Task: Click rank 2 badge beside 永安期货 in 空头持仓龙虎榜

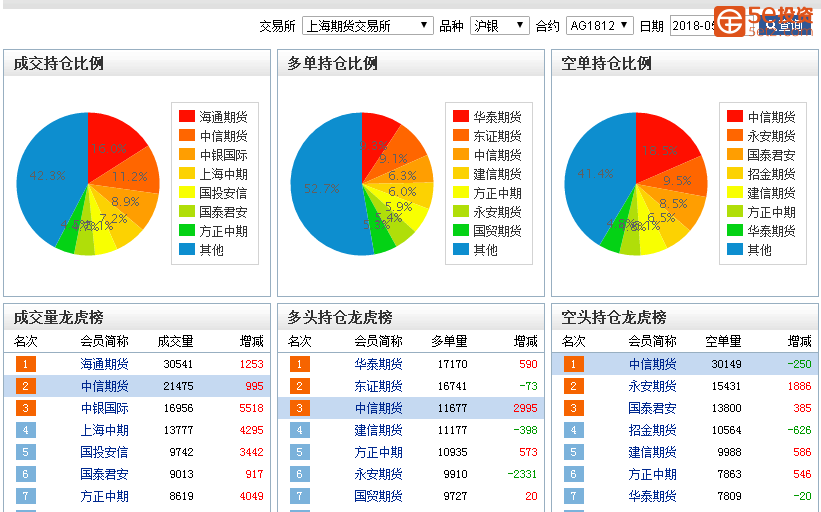Action: (573, 386)
